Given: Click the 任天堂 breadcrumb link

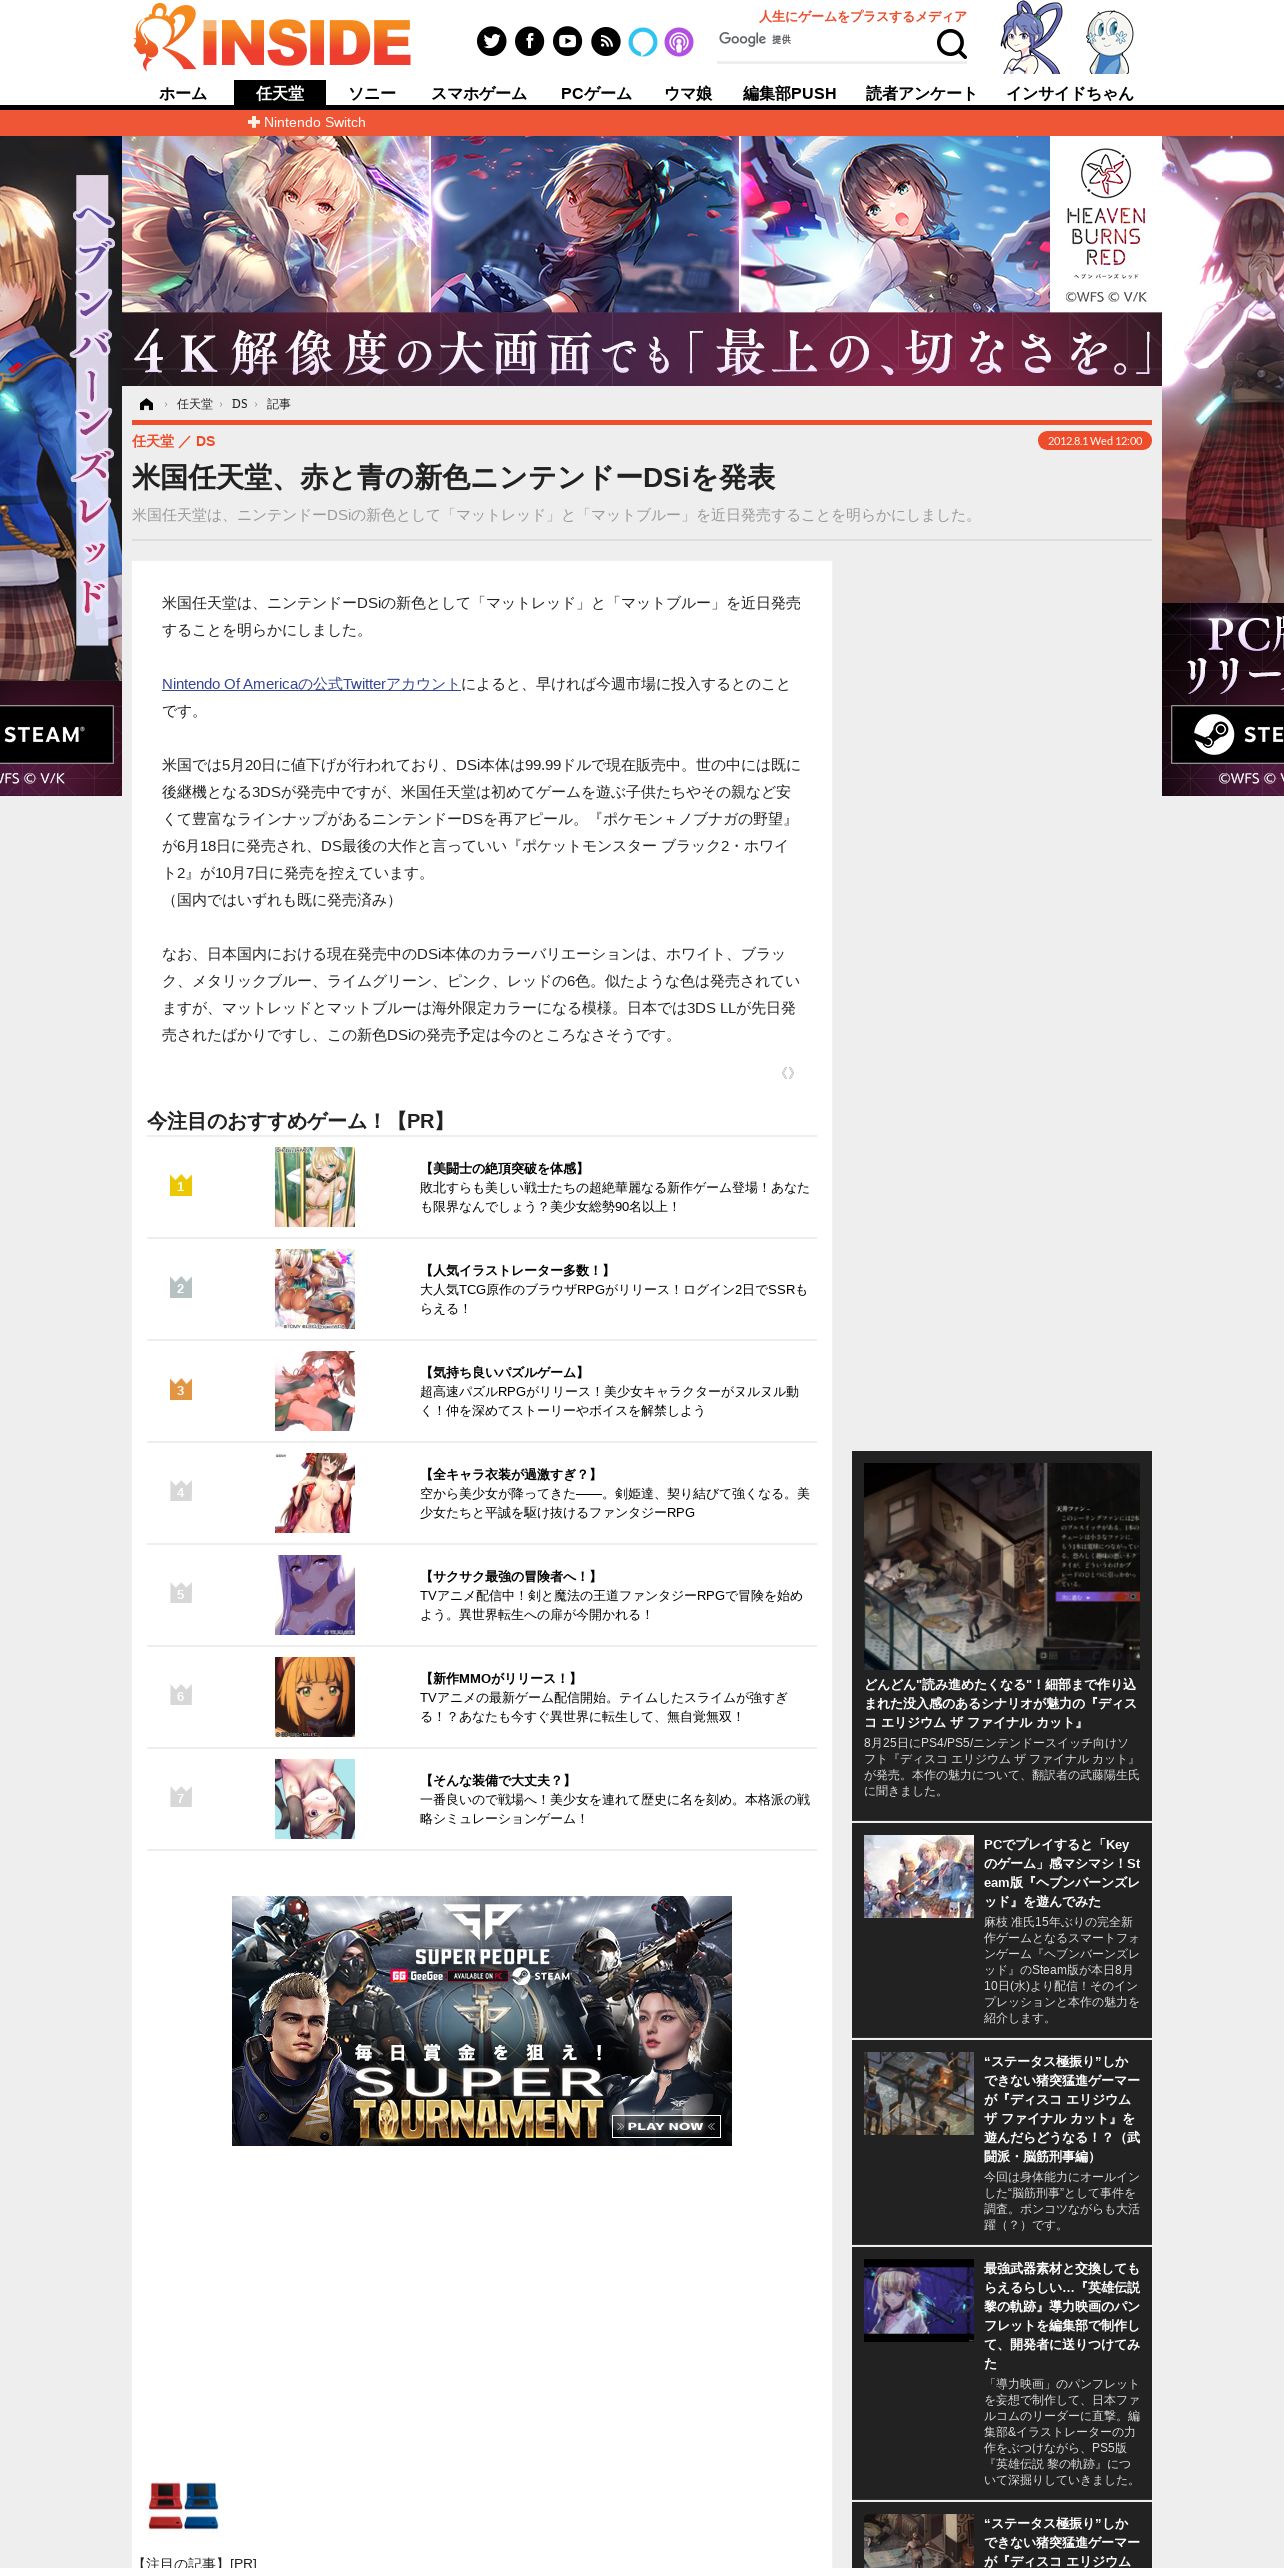Looking at the screenshot, I should [x=195, y=404].
